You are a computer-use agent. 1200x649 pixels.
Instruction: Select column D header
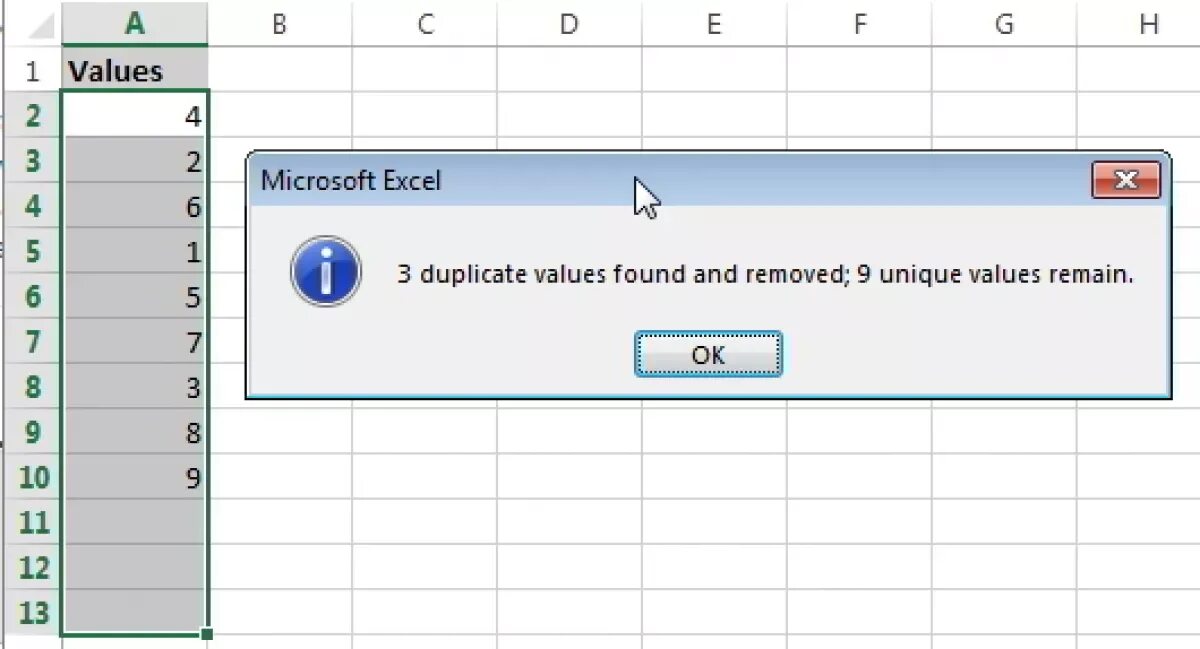(x=569, y=24)
